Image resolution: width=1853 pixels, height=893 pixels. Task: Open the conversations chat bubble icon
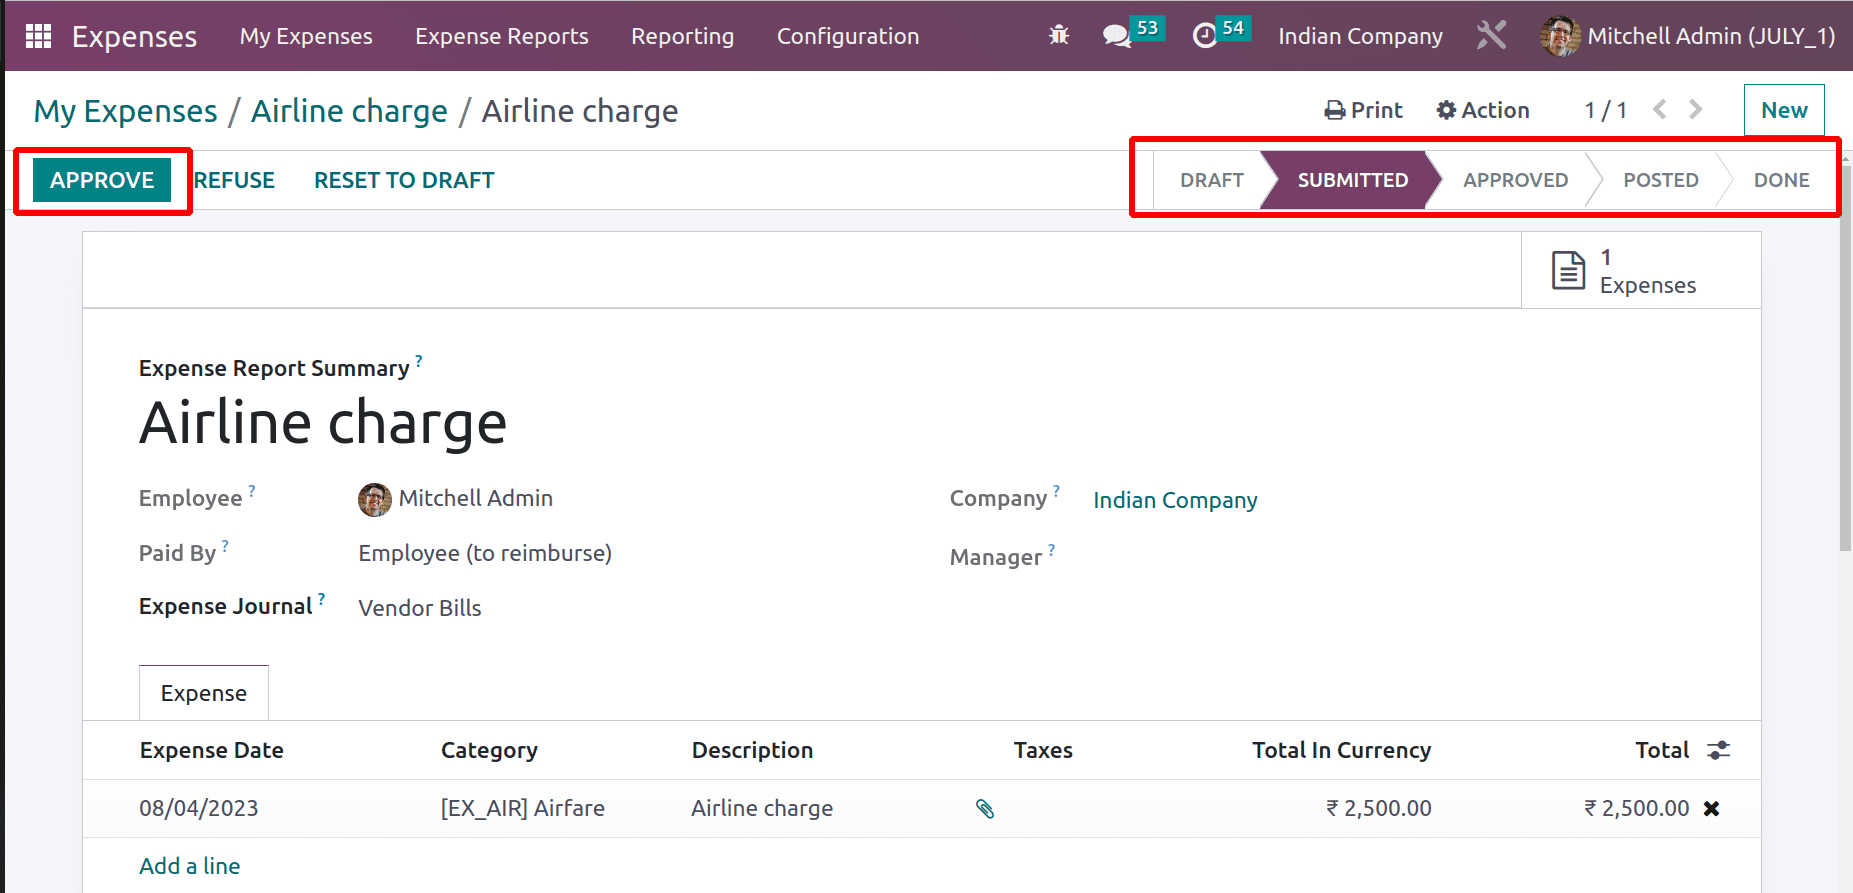point(1116,36)
